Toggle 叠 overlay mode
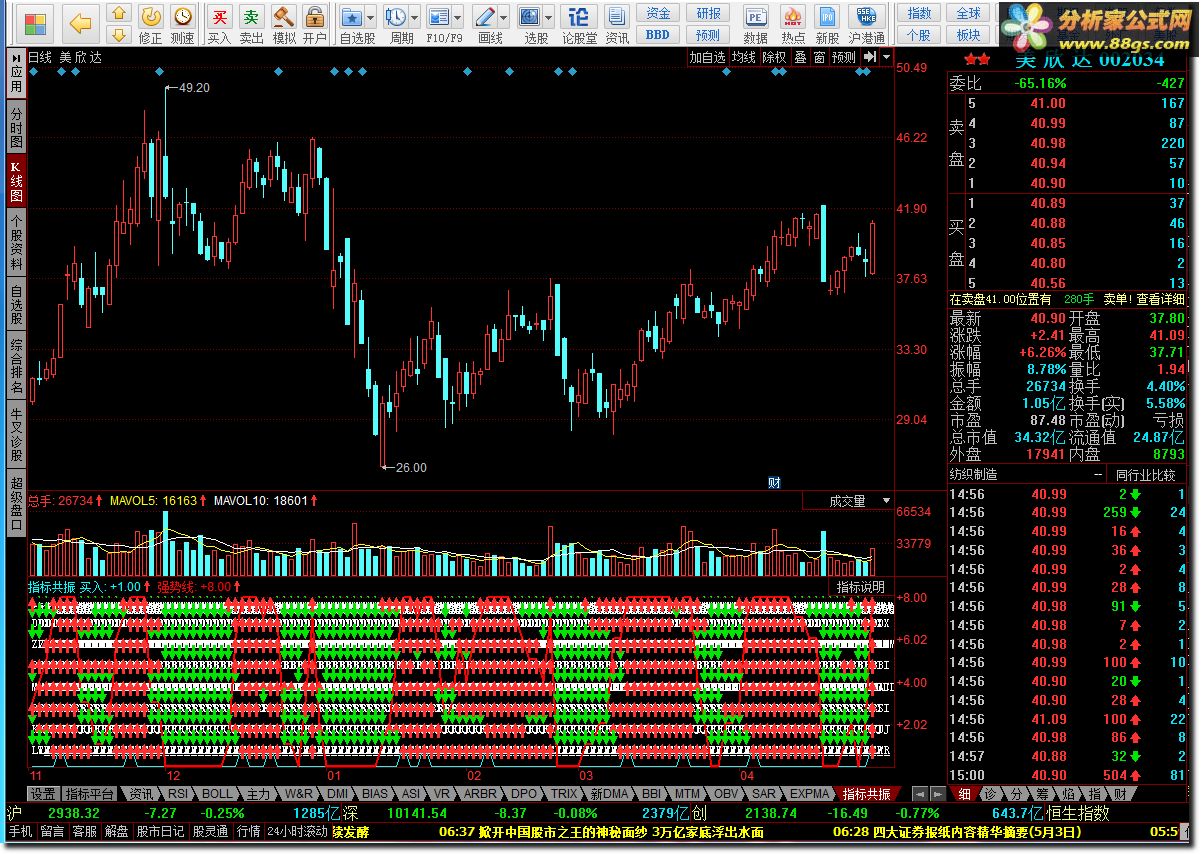 click(800, 57)
